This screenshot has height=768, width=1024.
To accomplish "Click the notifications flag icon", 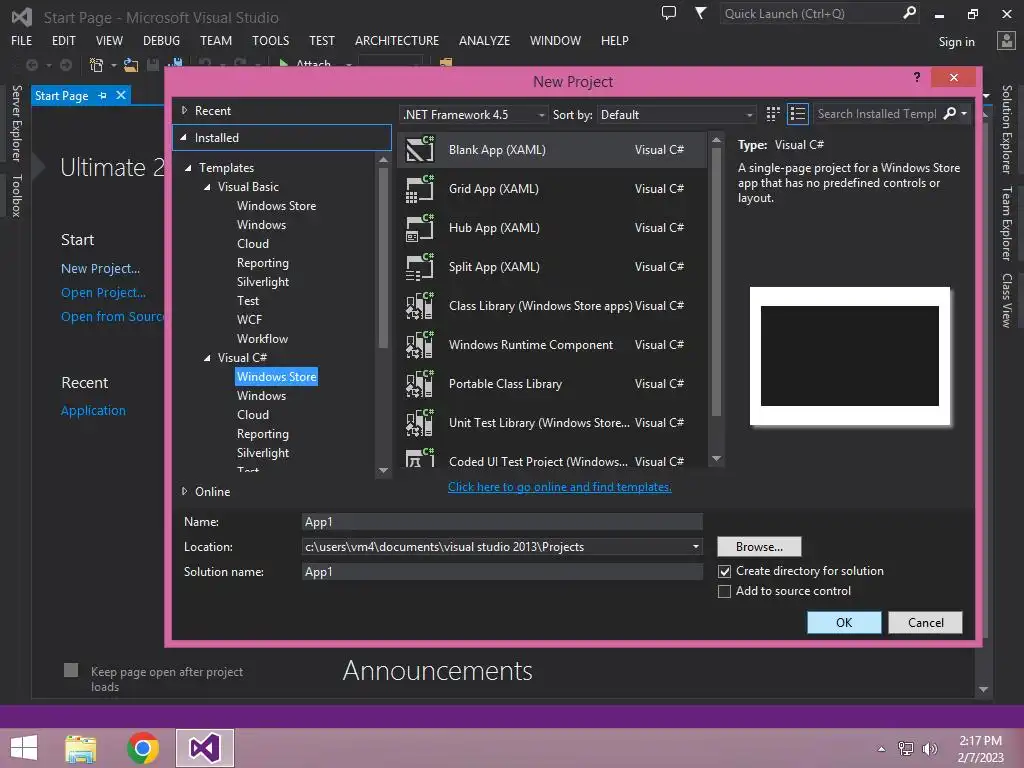I will pos(700,13).
